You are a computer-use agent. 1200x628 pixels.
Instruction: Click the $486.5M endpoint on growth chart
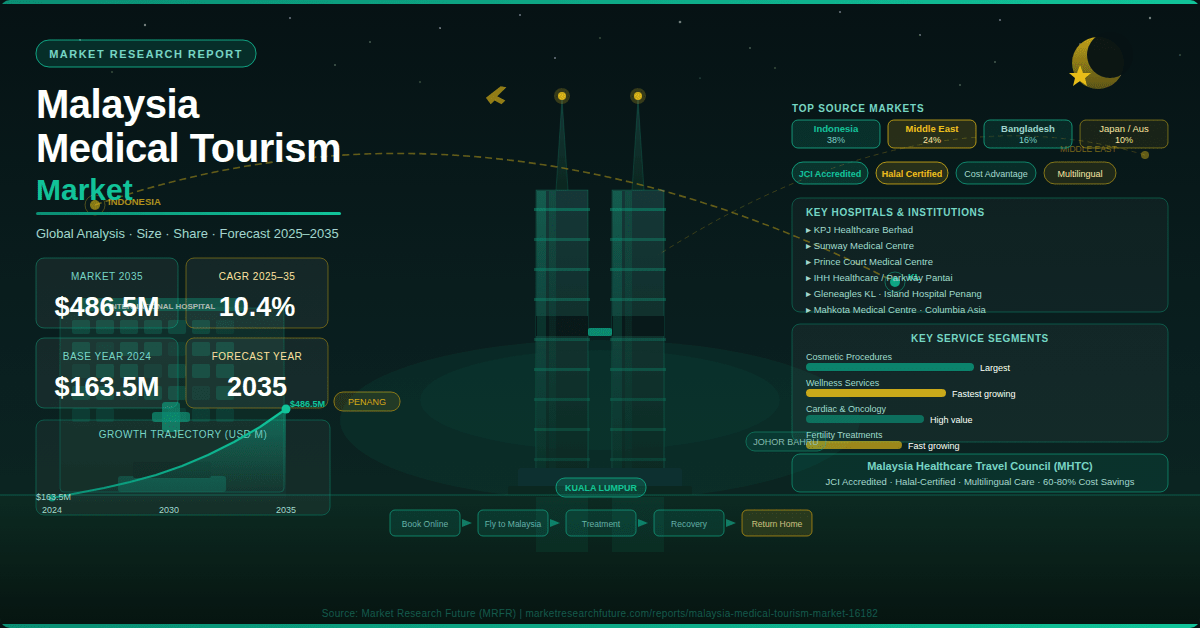pyautogui.click(x=286, y=408)
